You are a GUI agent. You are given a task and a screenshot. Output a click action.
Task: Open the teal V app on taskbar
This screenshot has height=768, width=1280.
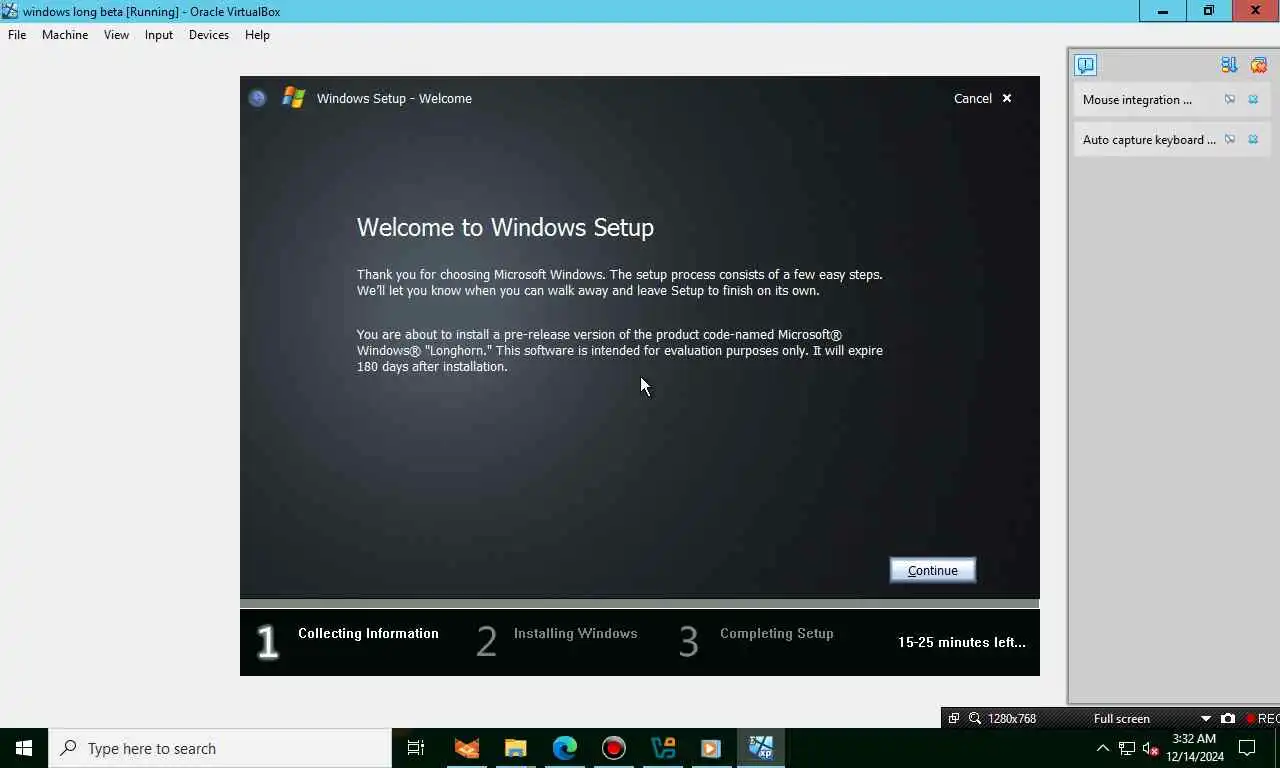[663, 748]
